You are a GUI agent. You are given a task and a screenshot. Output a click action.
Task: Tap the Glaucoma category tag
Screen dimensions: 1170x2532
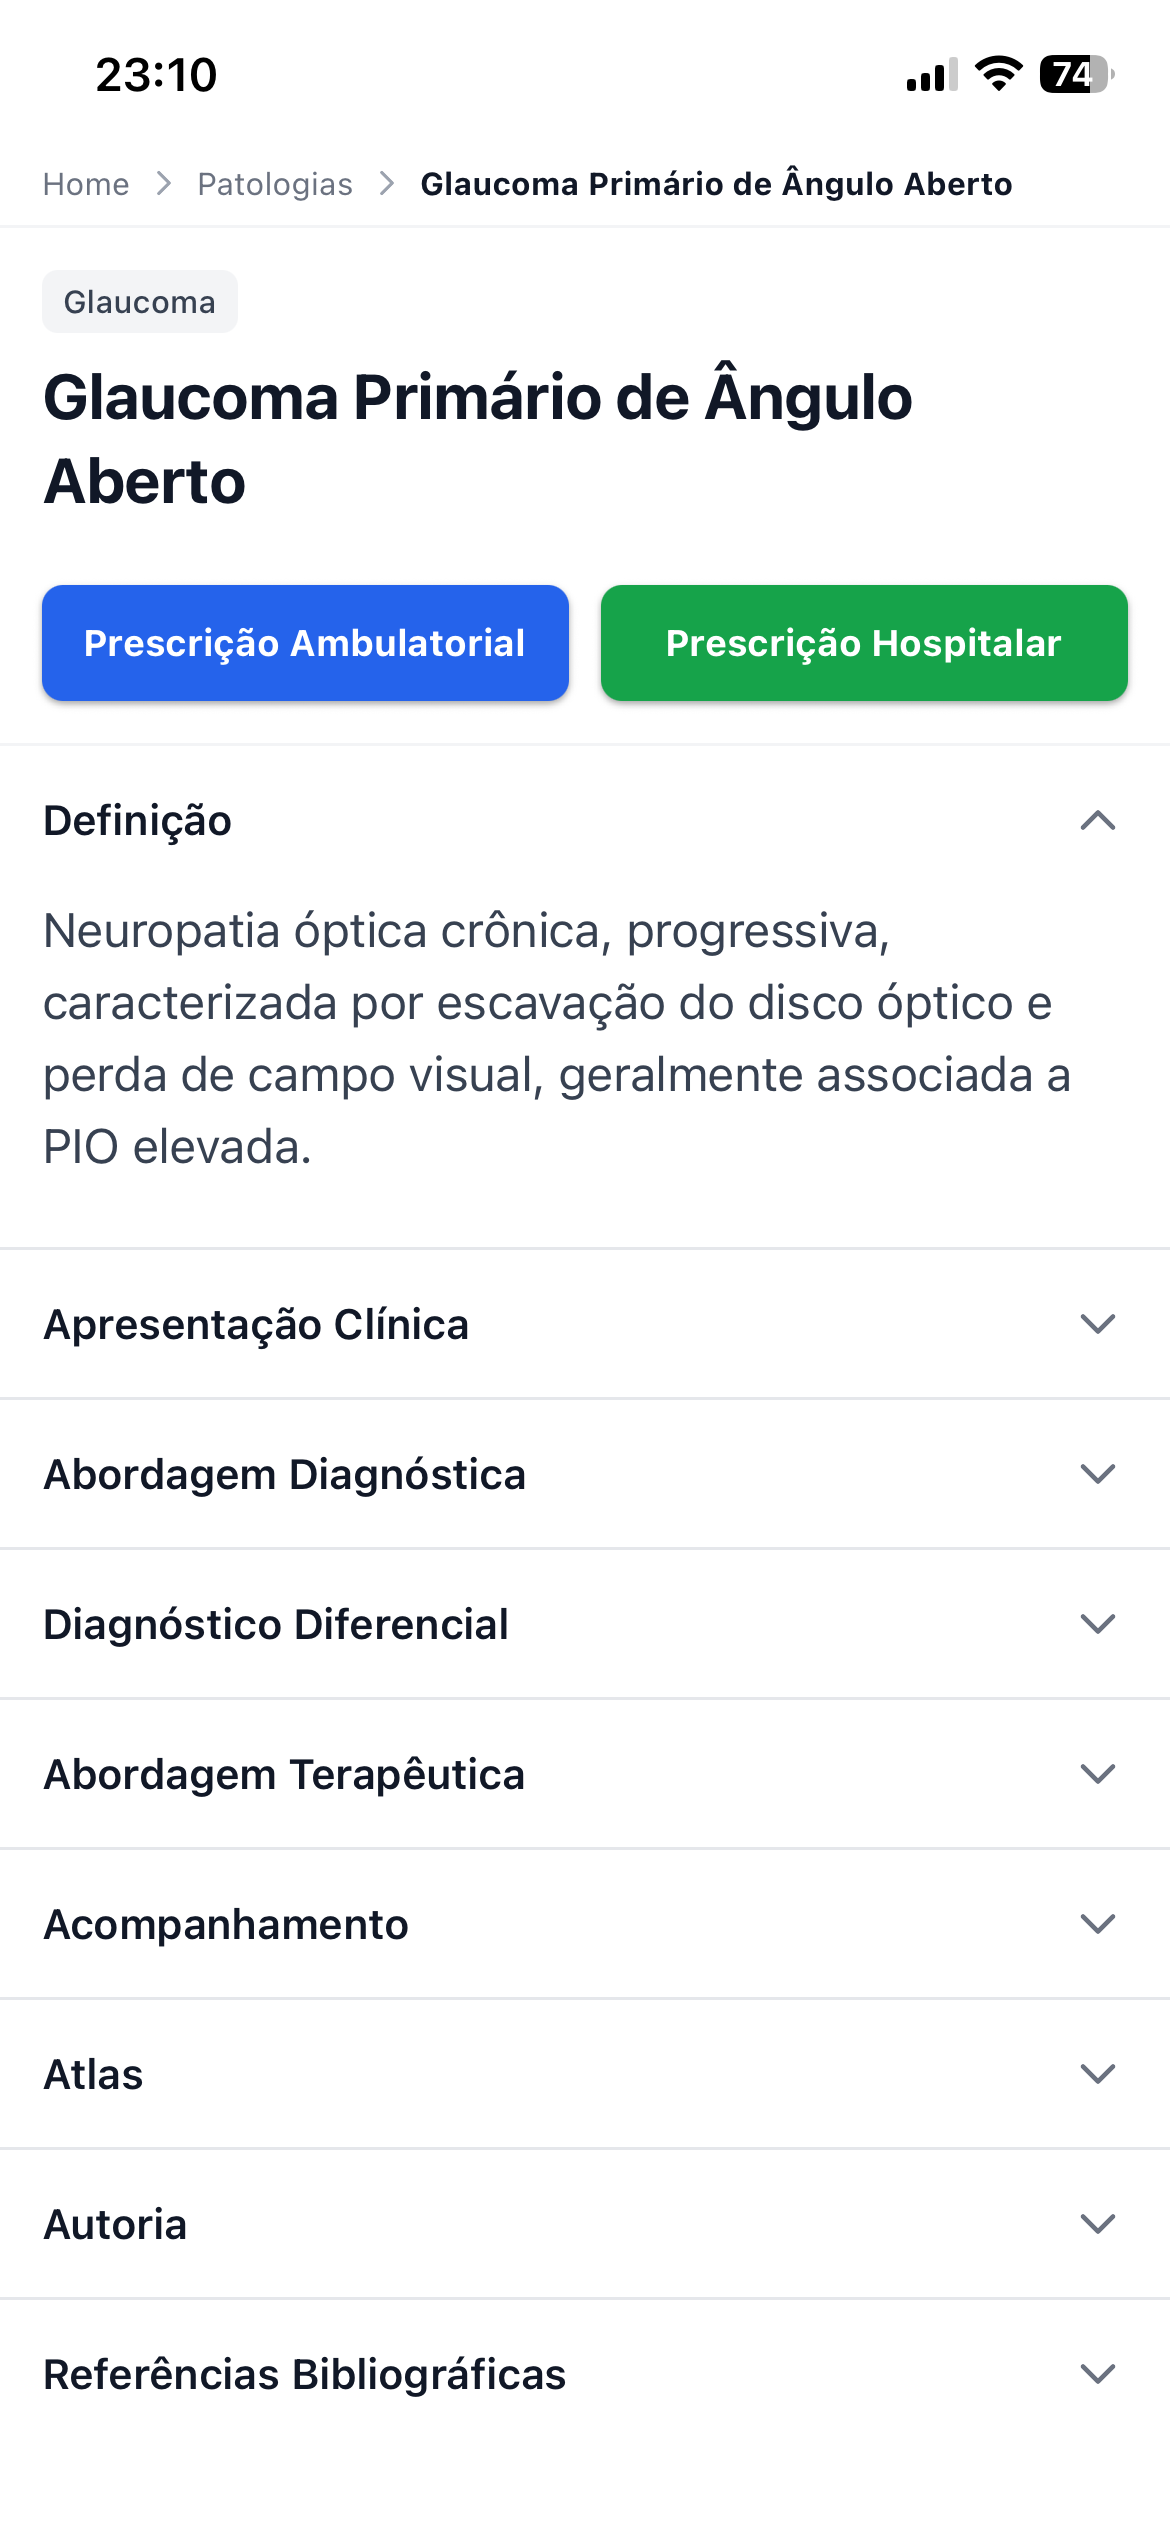139,302
